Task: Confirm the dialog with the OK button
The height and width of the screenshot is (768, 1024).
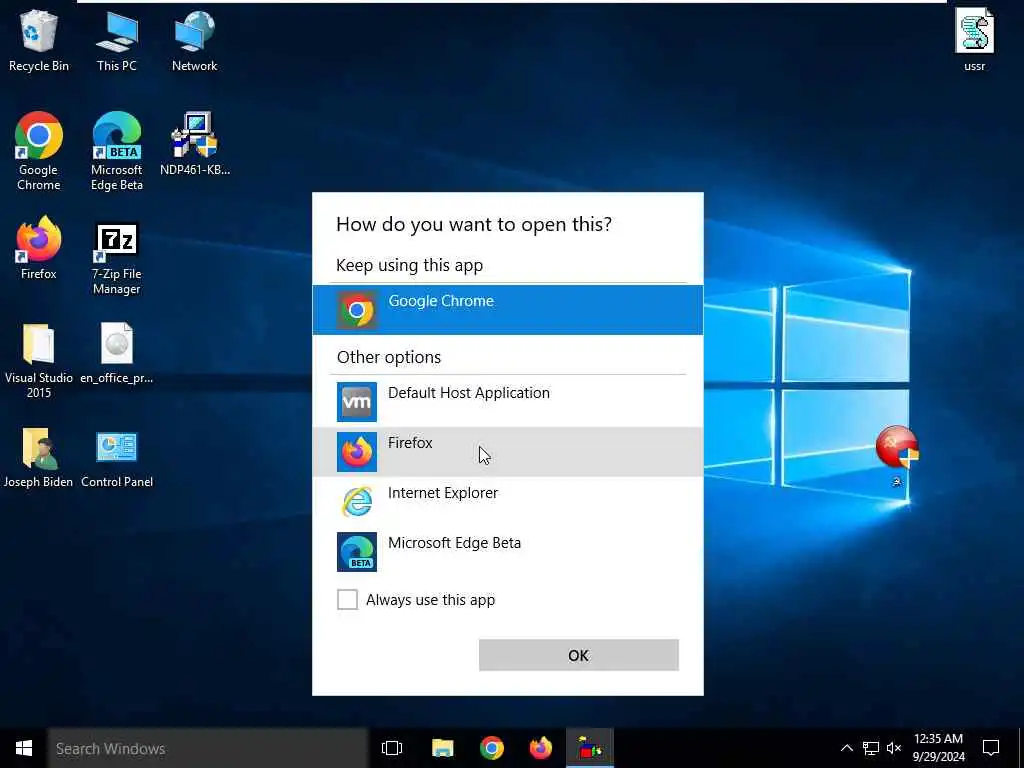Action: click(579, 655)
